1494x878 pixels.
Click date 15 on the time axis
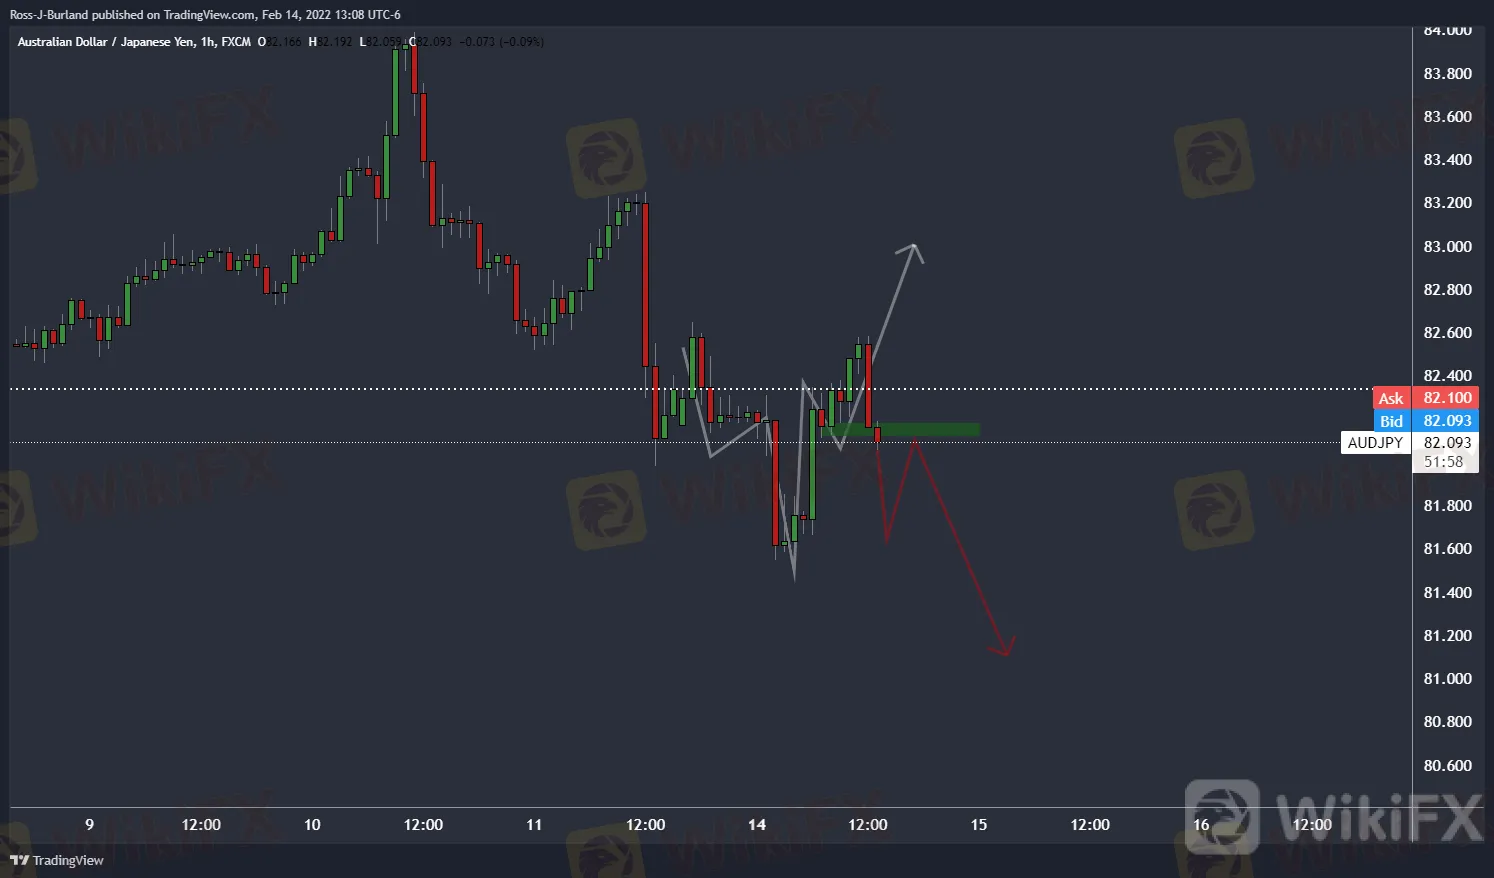click(979, 825)
